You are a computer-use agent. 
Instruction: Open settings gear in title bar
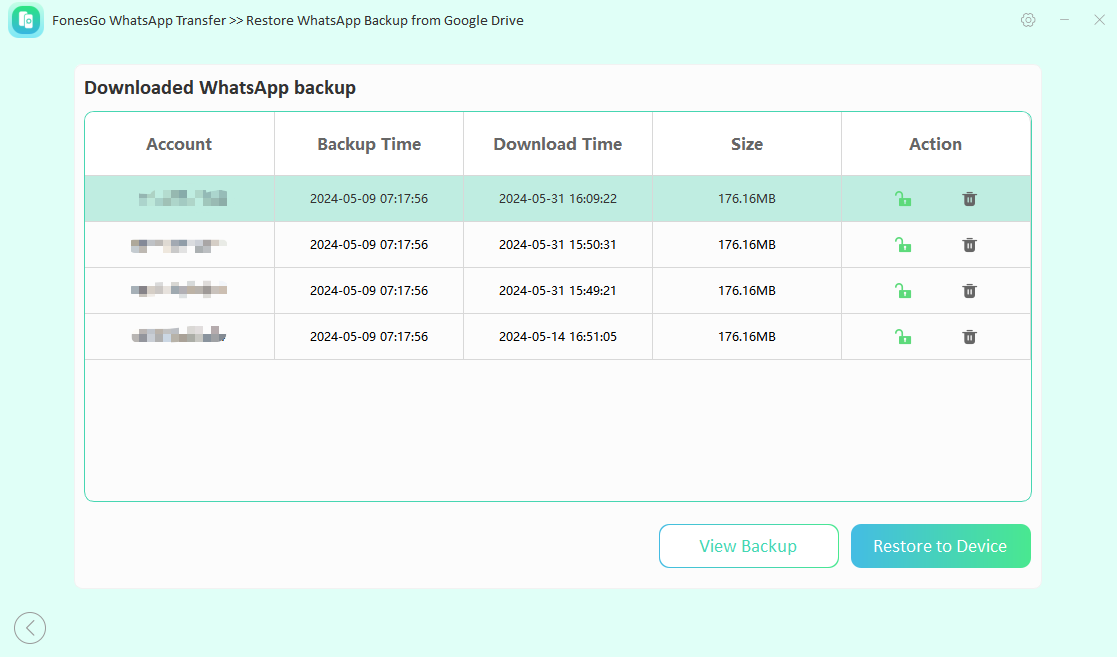tap(1028, 20)
